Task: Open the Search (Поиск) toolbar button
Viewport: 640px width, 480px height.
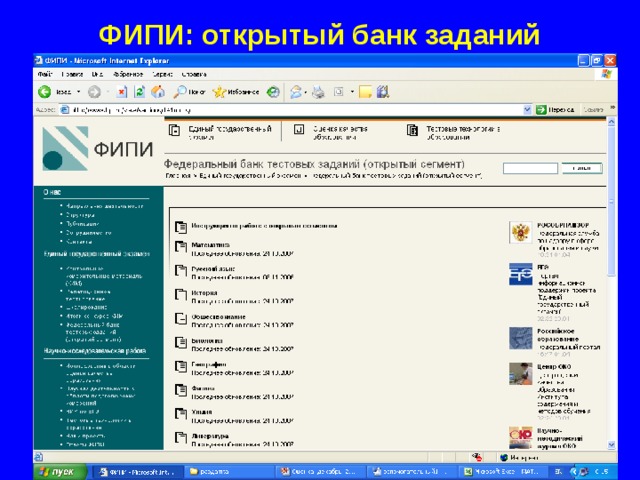Action: (189, 92)
